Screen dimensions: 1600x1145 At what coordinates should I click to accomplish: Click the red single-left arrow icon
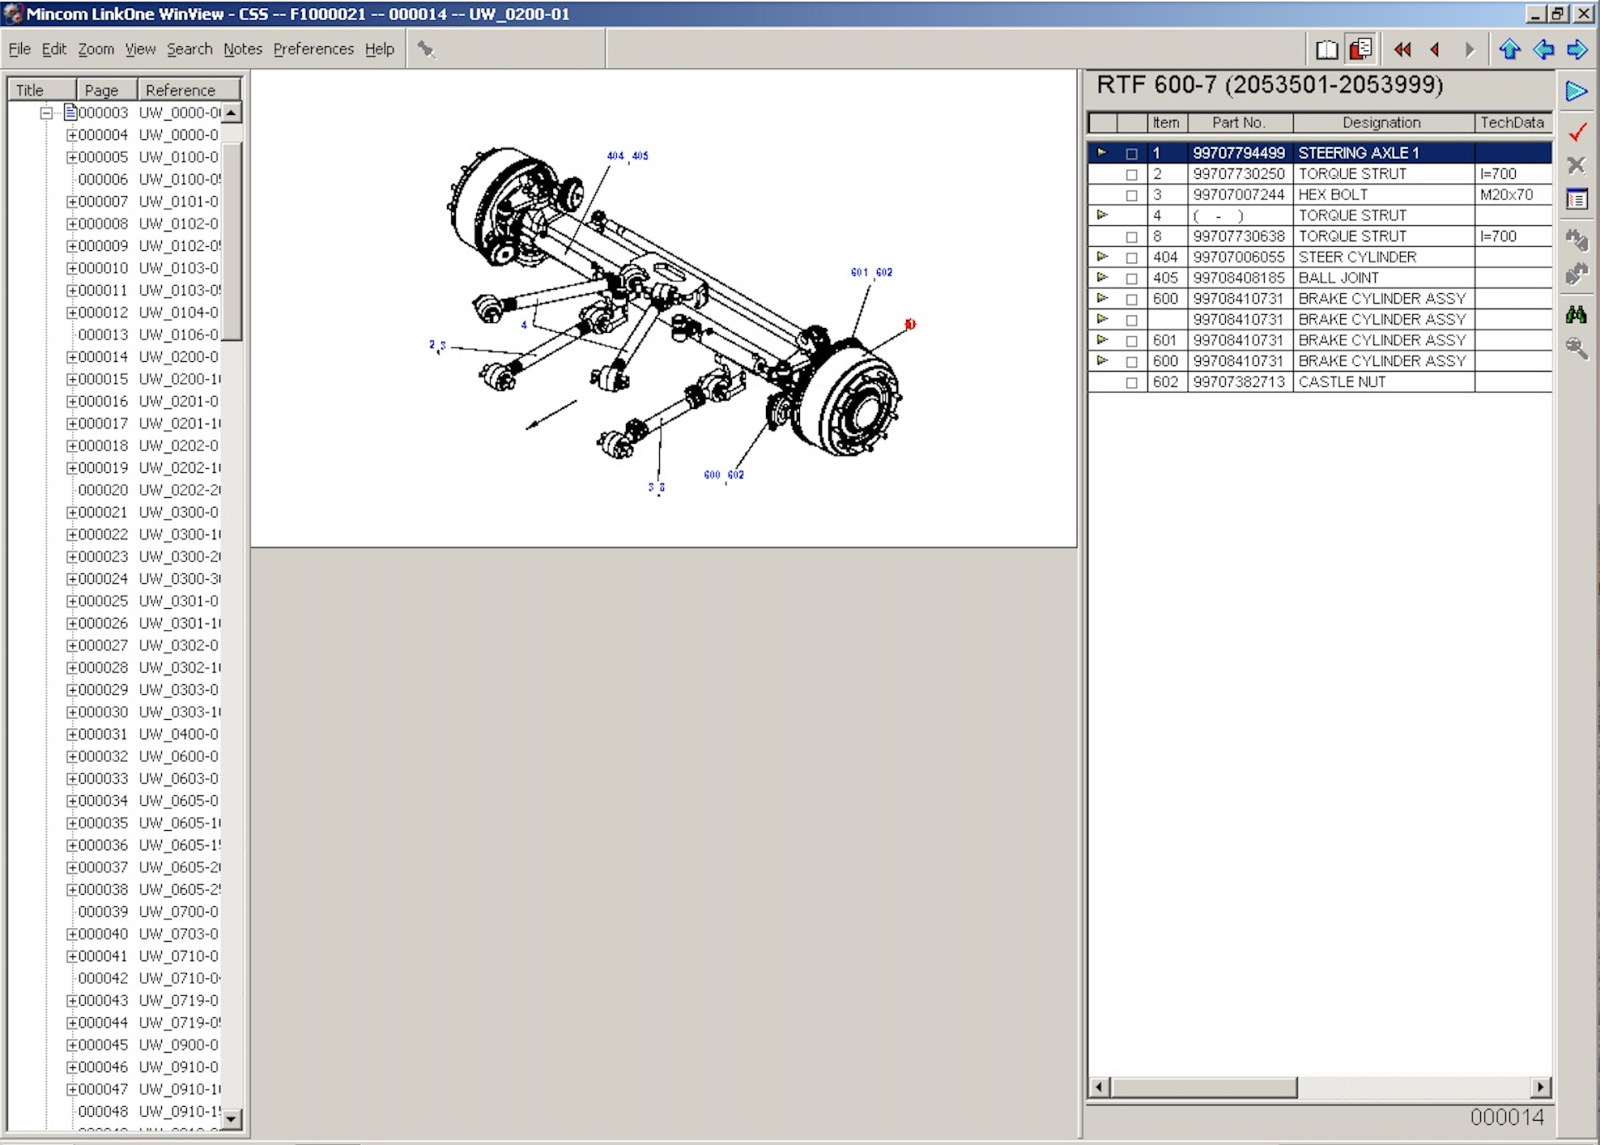click(1436, 49)
